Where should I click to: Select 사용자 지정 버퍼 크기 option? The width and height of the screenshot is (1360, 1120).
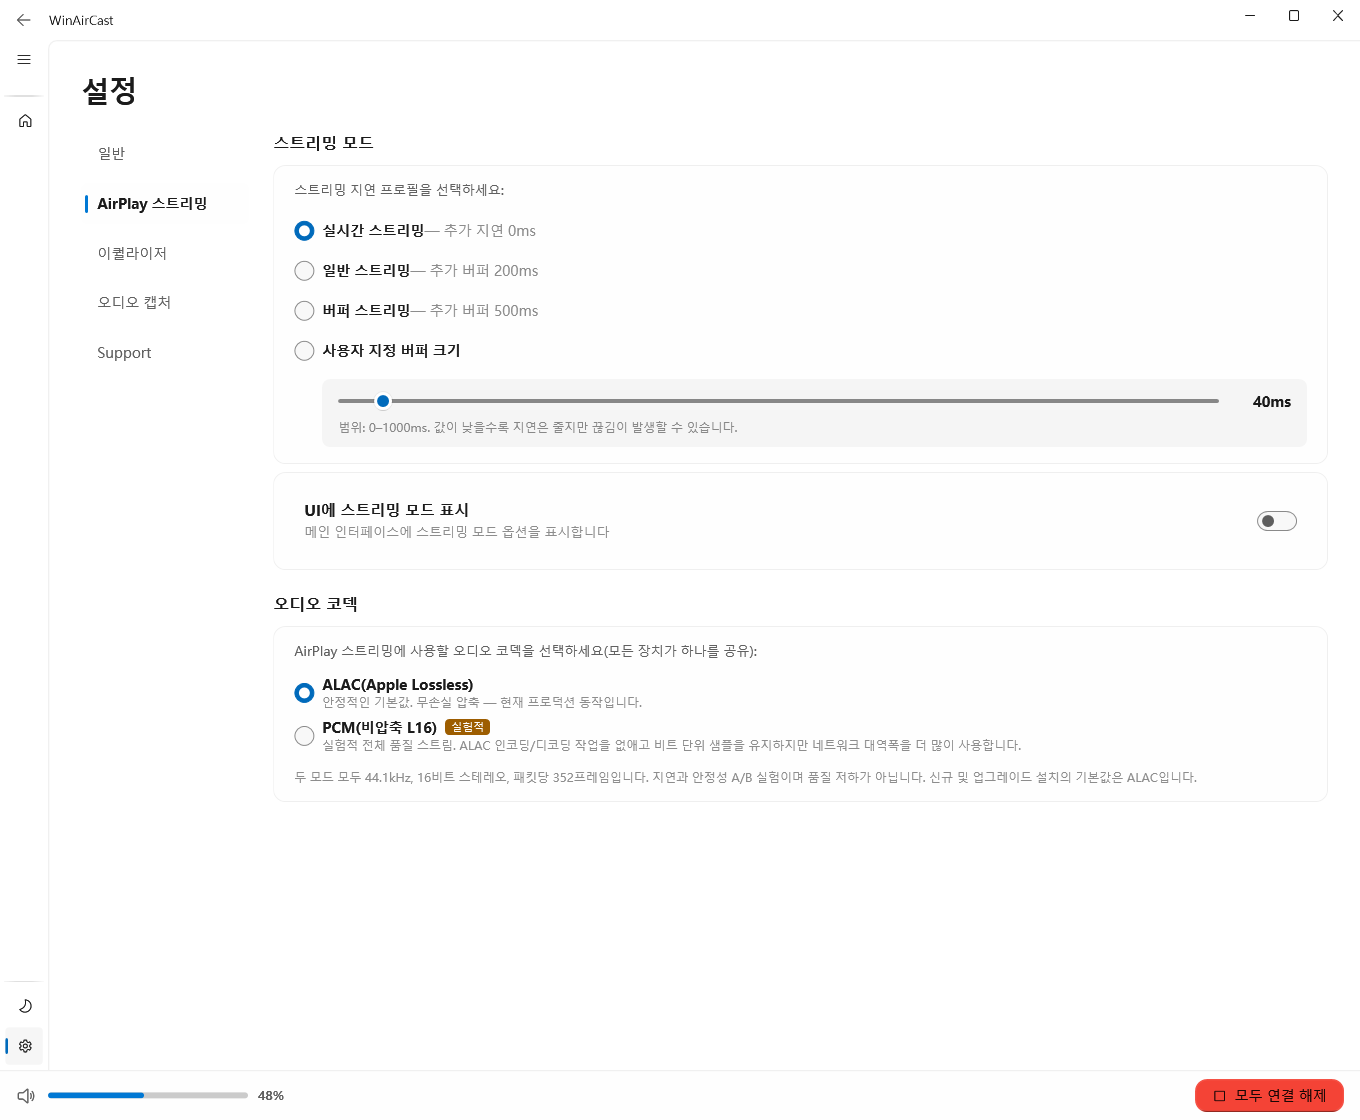tap(378, 351)
